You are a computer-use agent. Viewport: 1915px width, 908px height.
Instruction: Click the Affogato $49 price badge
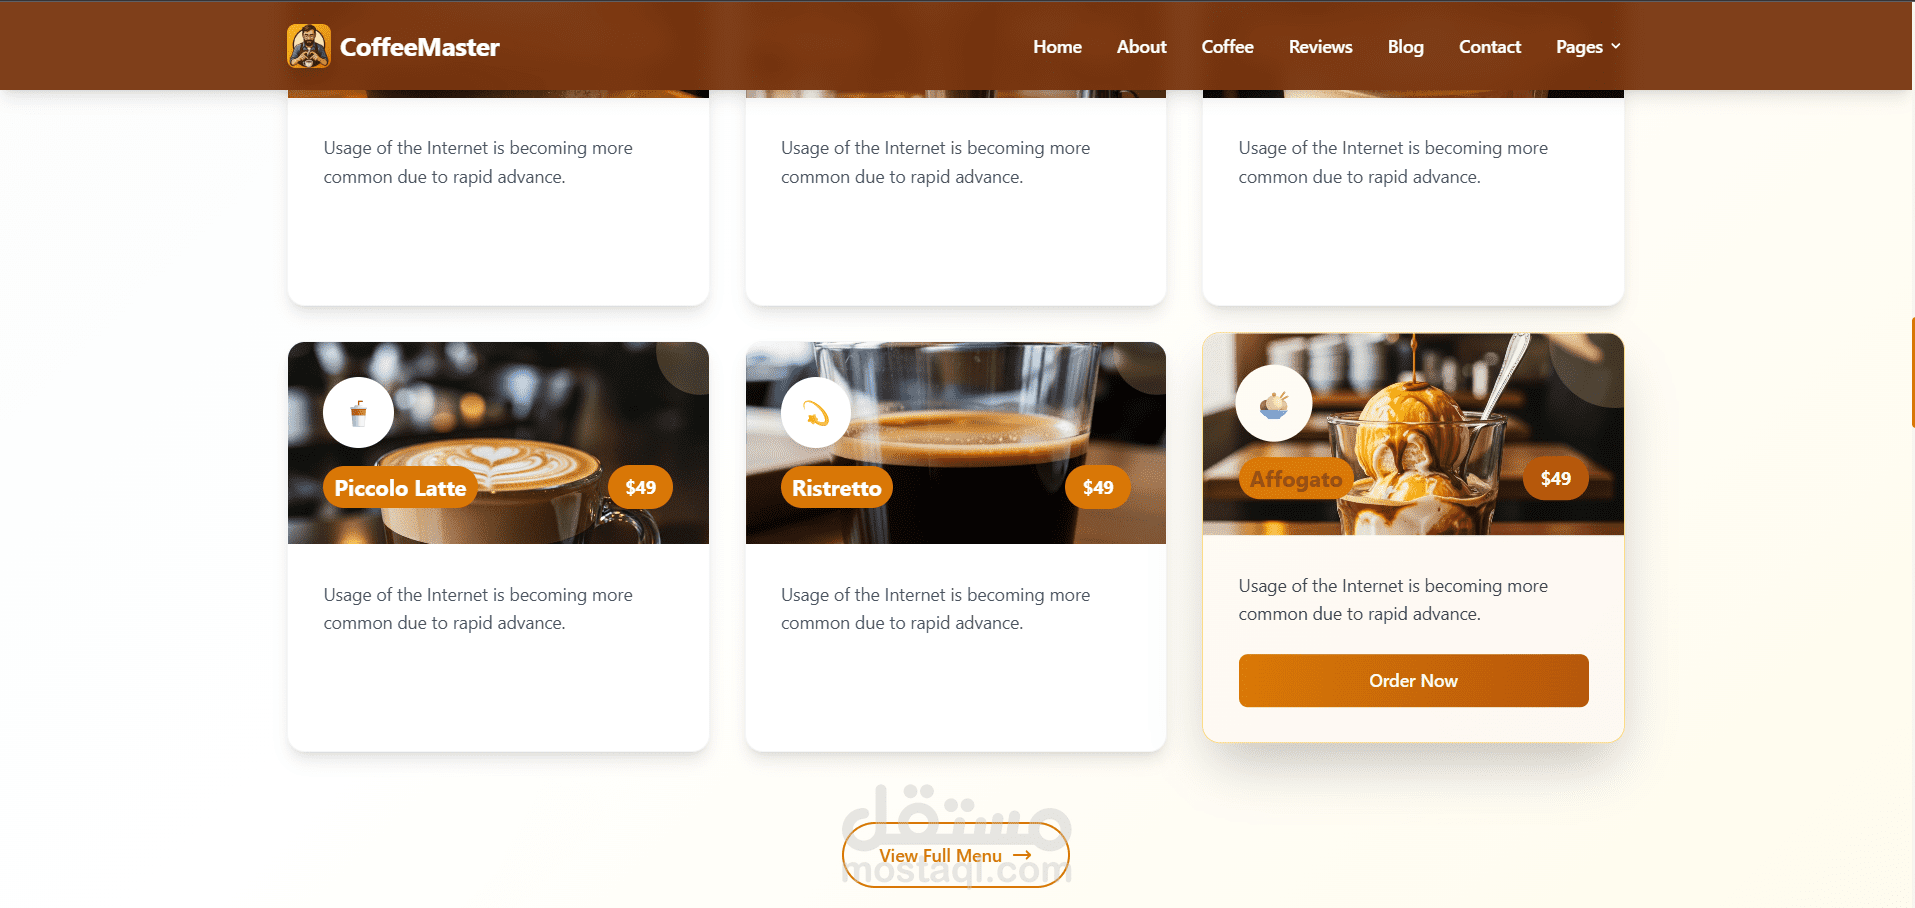(x=1555, y=479)
